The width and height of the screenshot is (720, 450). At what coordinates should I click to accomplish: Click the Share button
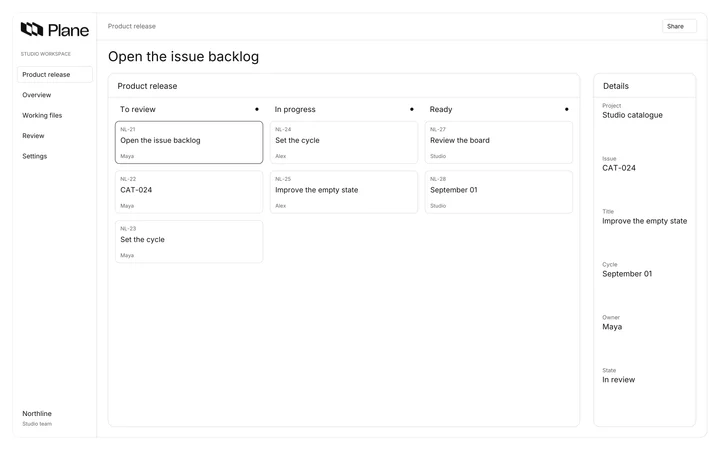click(x=679, y=26)
